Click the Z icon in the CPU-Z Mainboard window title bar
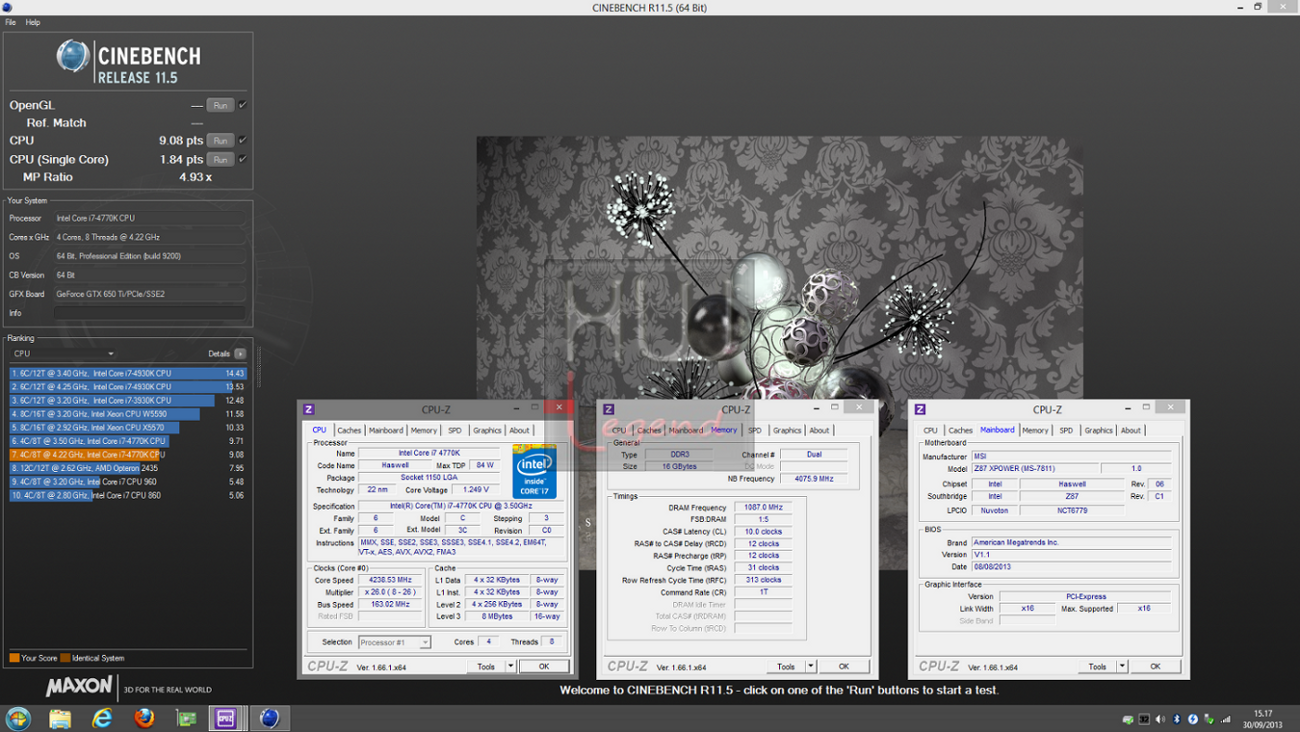The image size is (1300, 732). point(920,409)
